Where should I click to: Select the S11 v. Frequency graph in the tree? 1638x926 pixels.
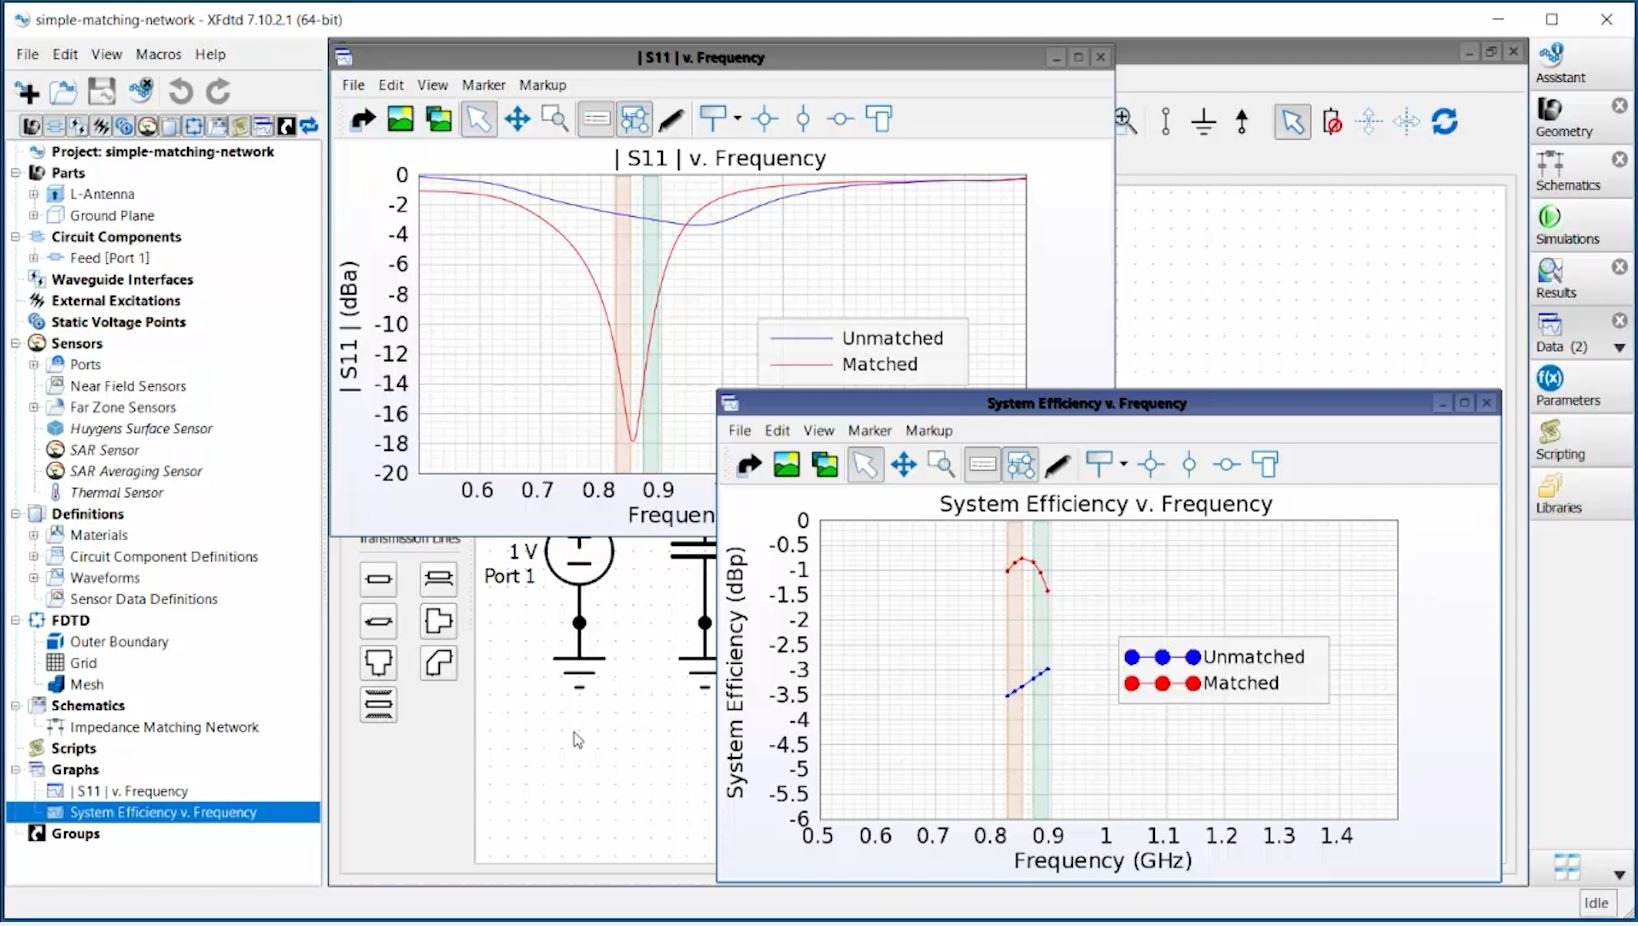pyautogui.click(x=128, y=790)
